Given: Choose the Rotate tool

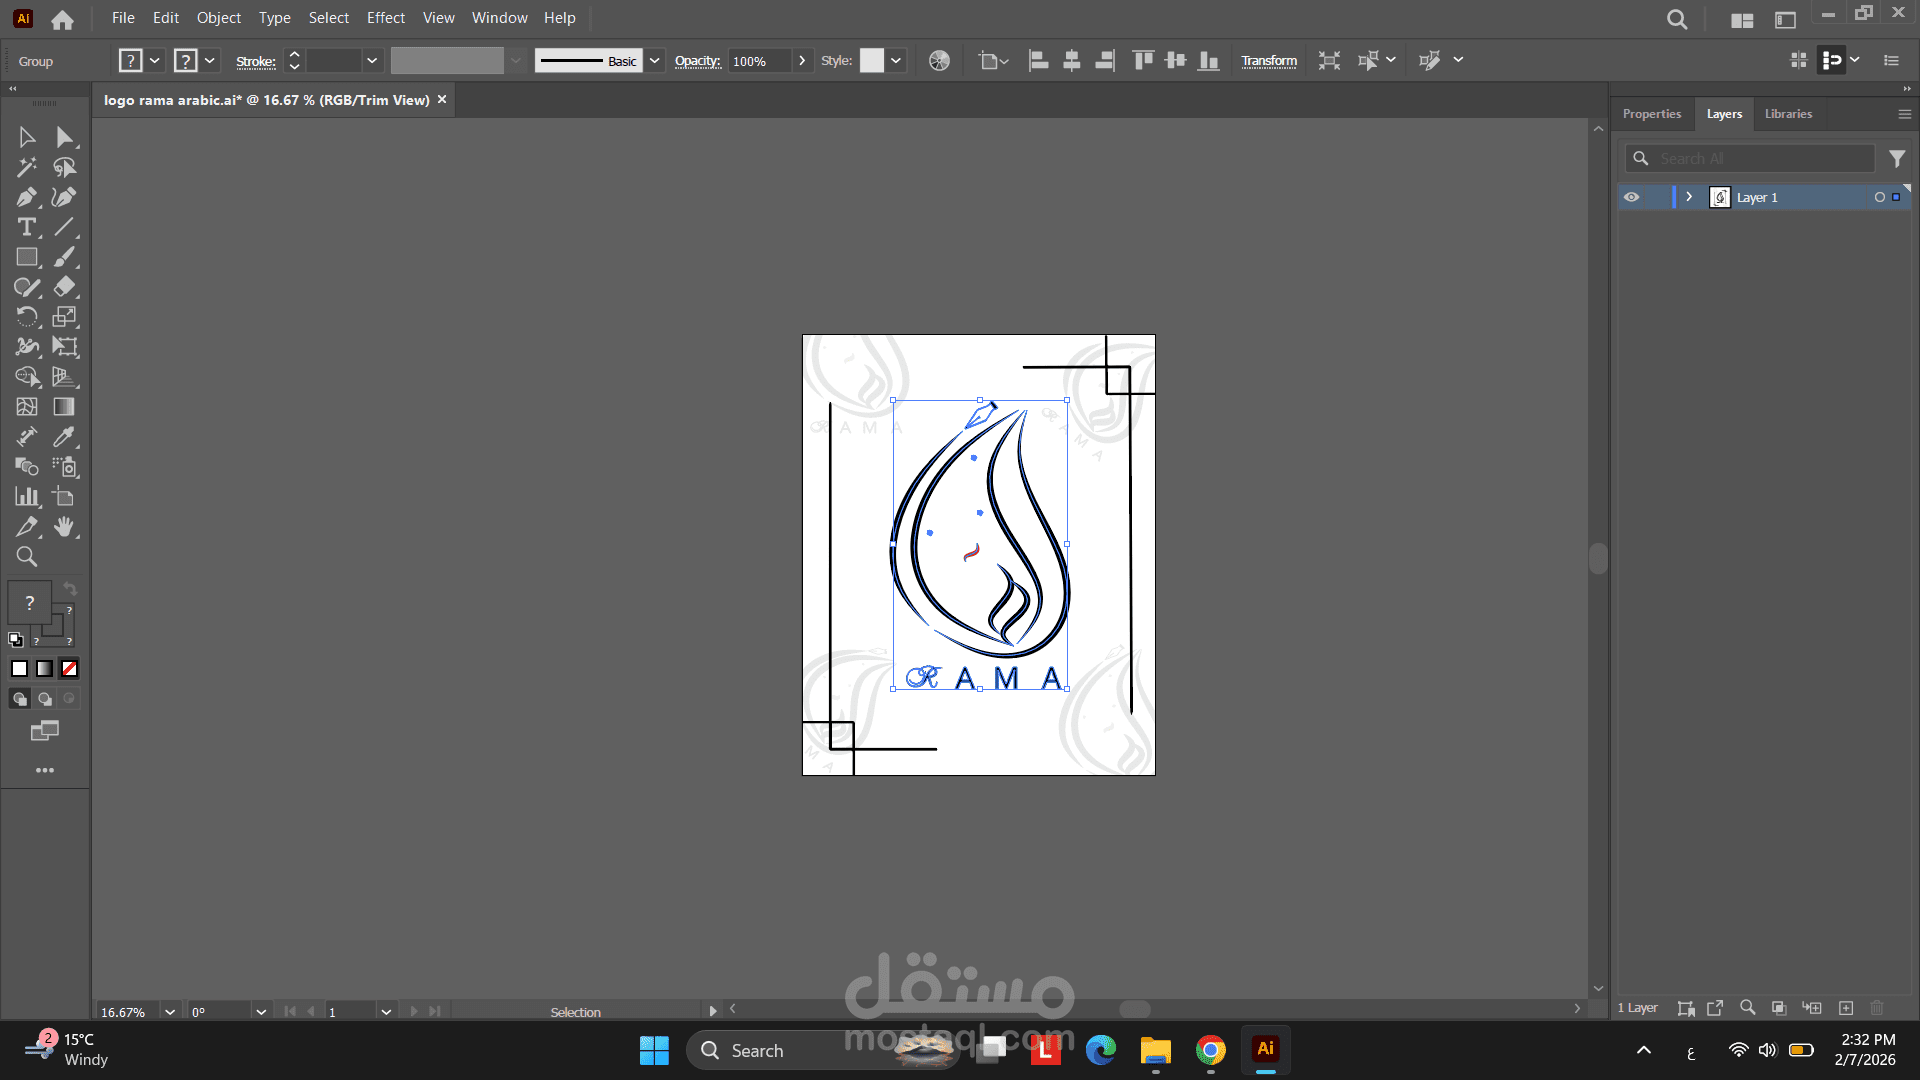Looking at the screenshot, I should tap(26, 317).
